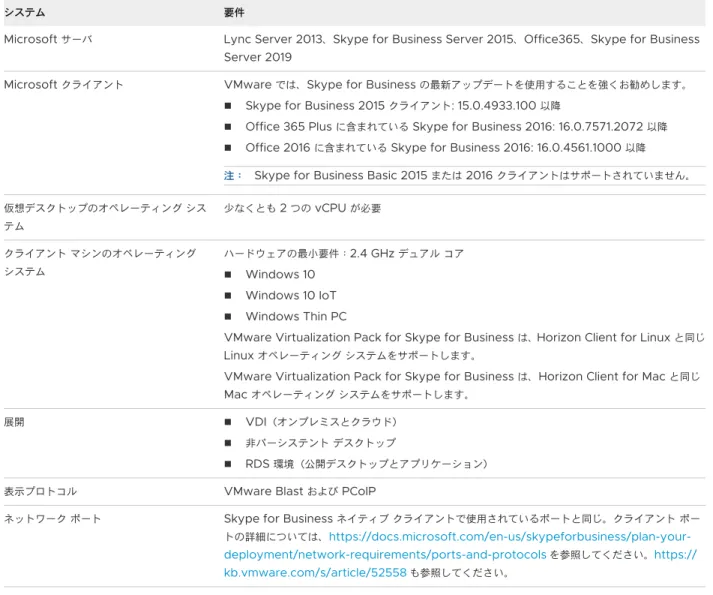713x595 pixels.
Task: Click the ハードウェアの最小要件 2.4 GHz text
Action: pyautogui.click(x=344, y=253)
